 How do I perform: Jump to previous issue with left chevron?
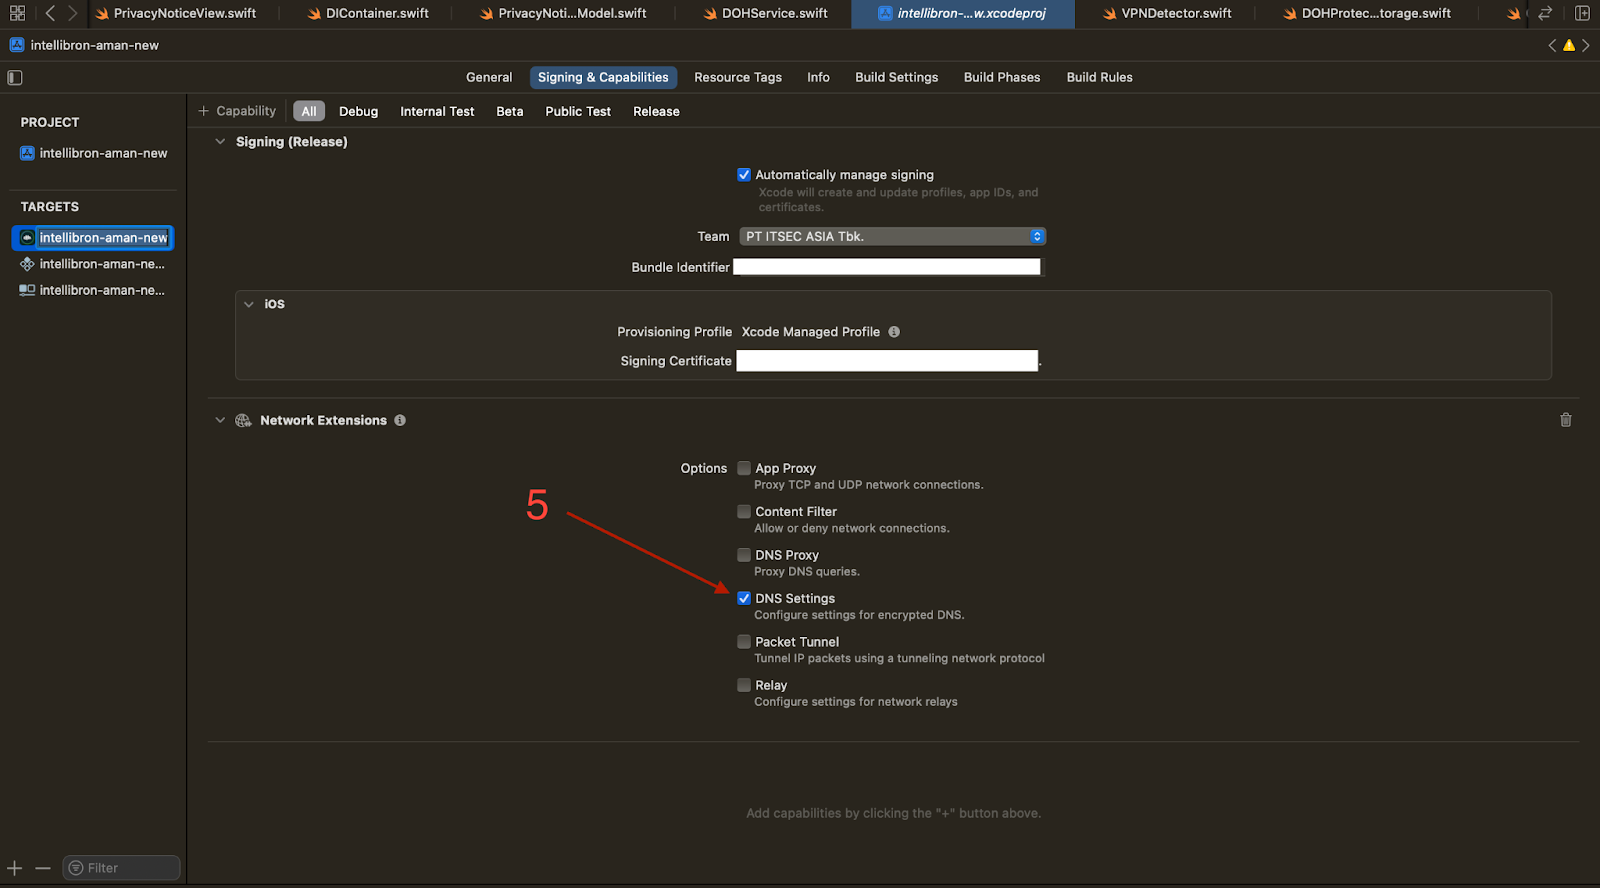point(1552,45)
